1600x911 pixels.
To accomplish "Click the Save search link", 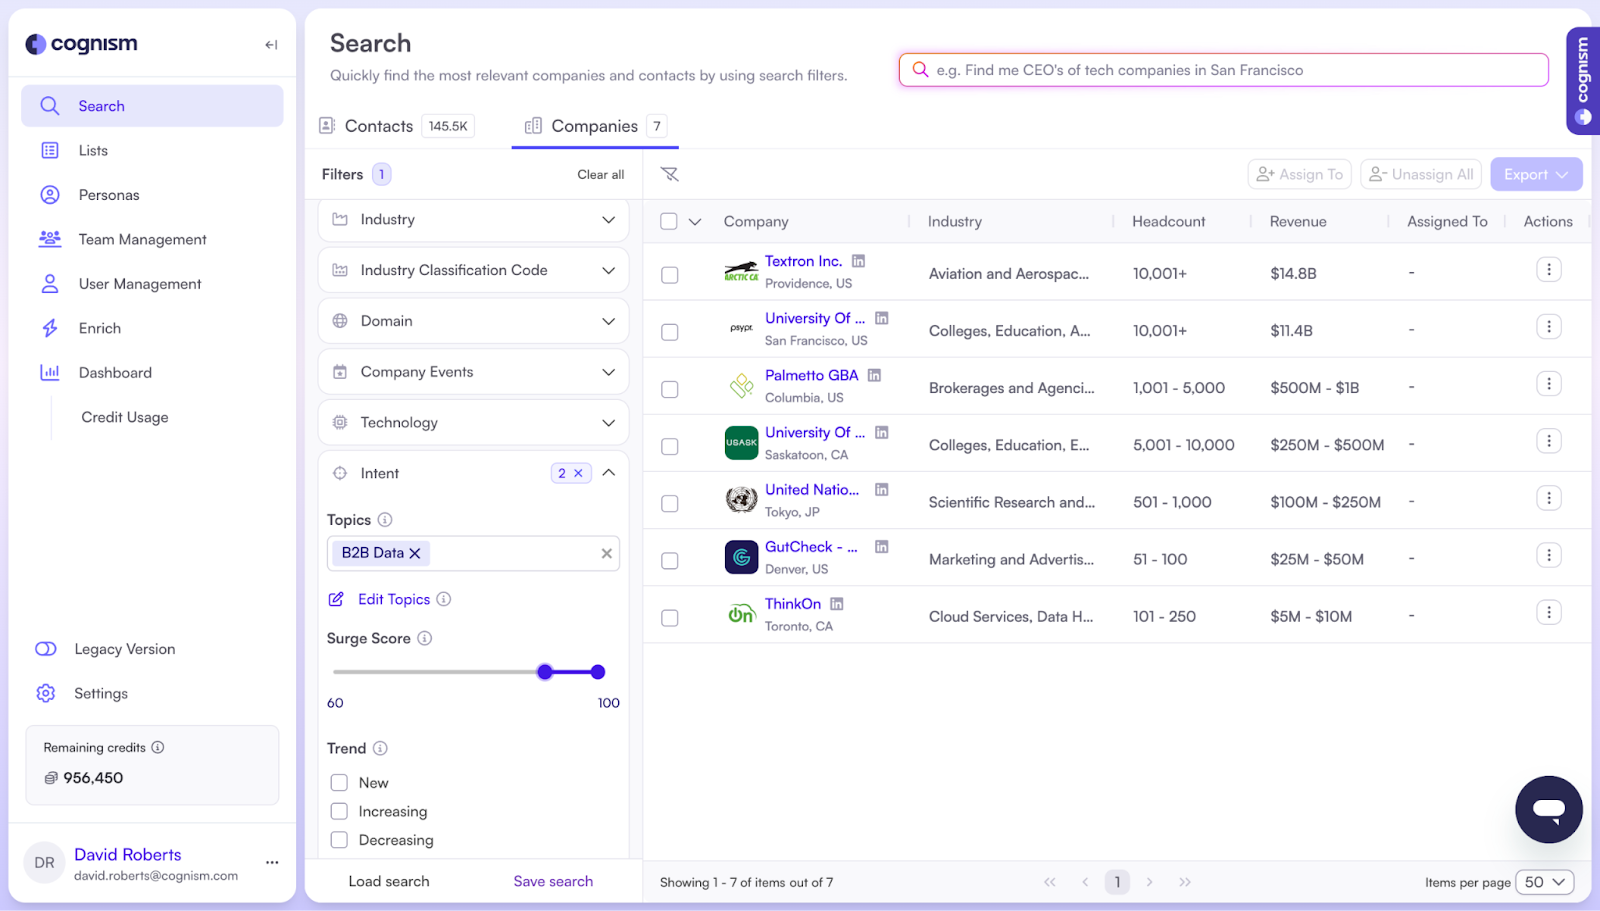I will [x=553, y=881].
